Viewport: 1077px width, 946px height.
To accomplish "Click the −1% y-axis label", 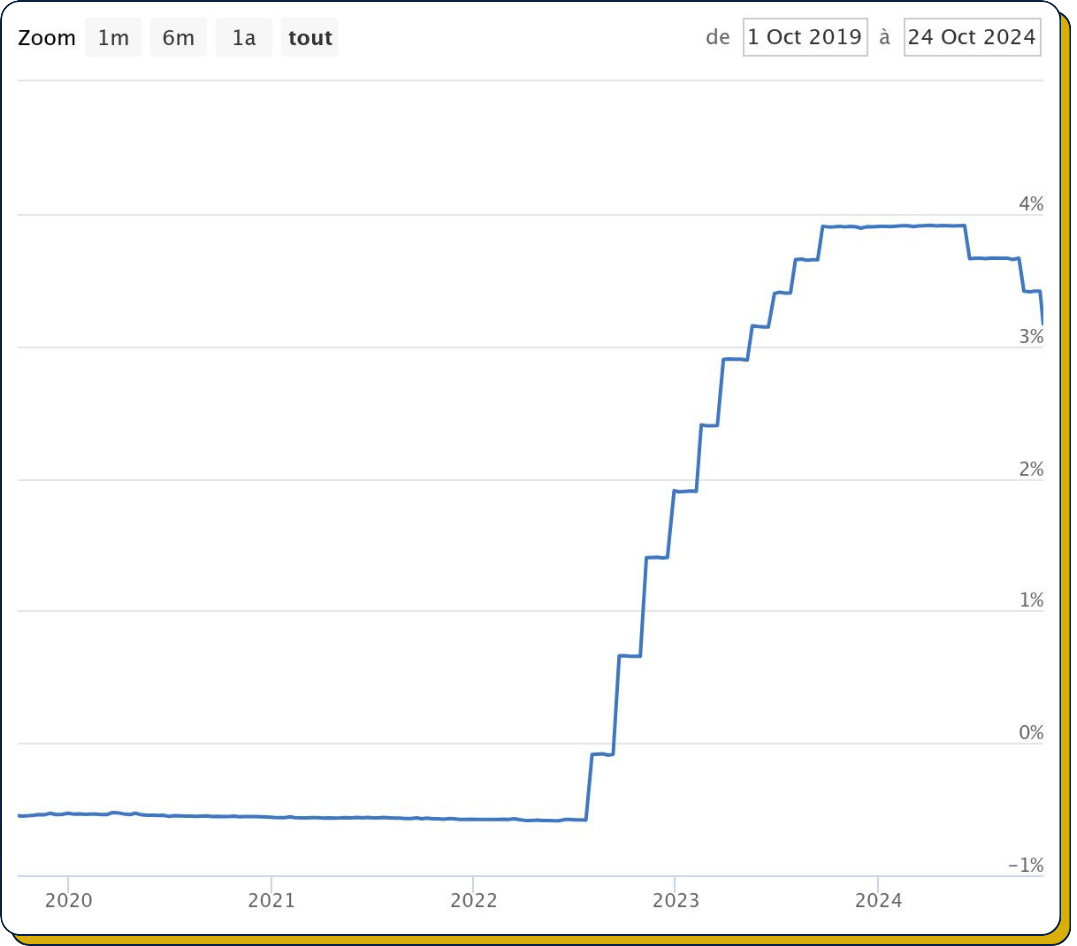I will pos(1025,865).
